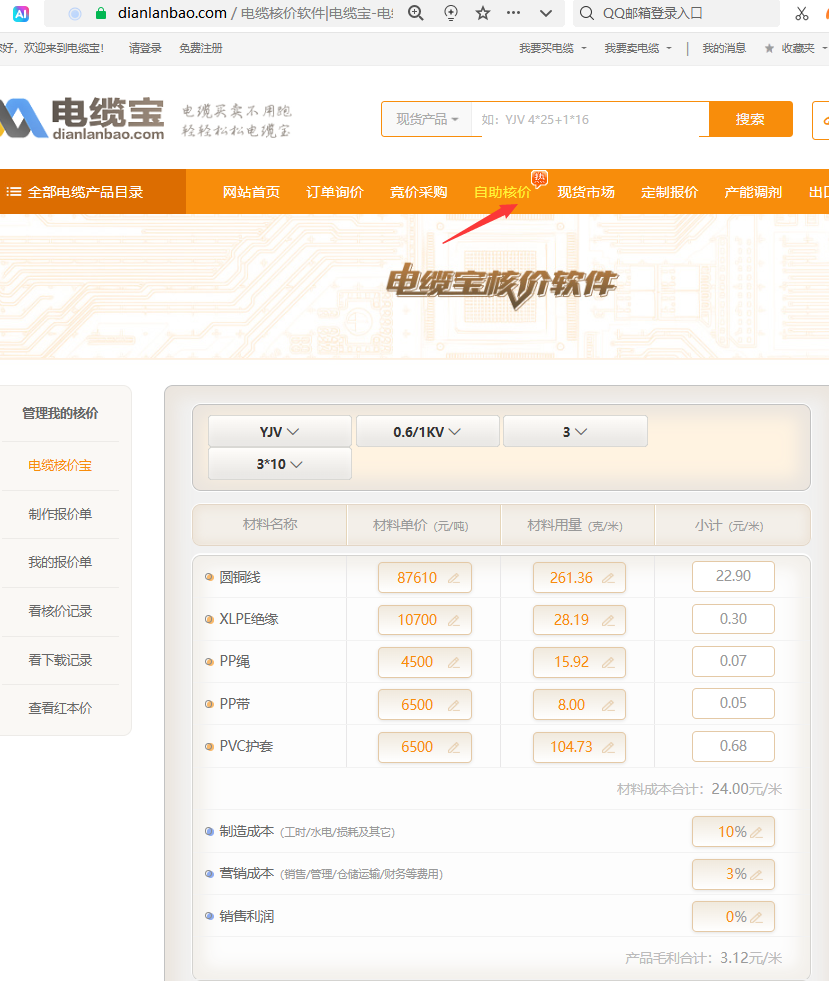The width and height of the screenshot is (829, 981).
Task: Select 电缆核价宝 in the sidebar
Action: click(x=60, y=465)
